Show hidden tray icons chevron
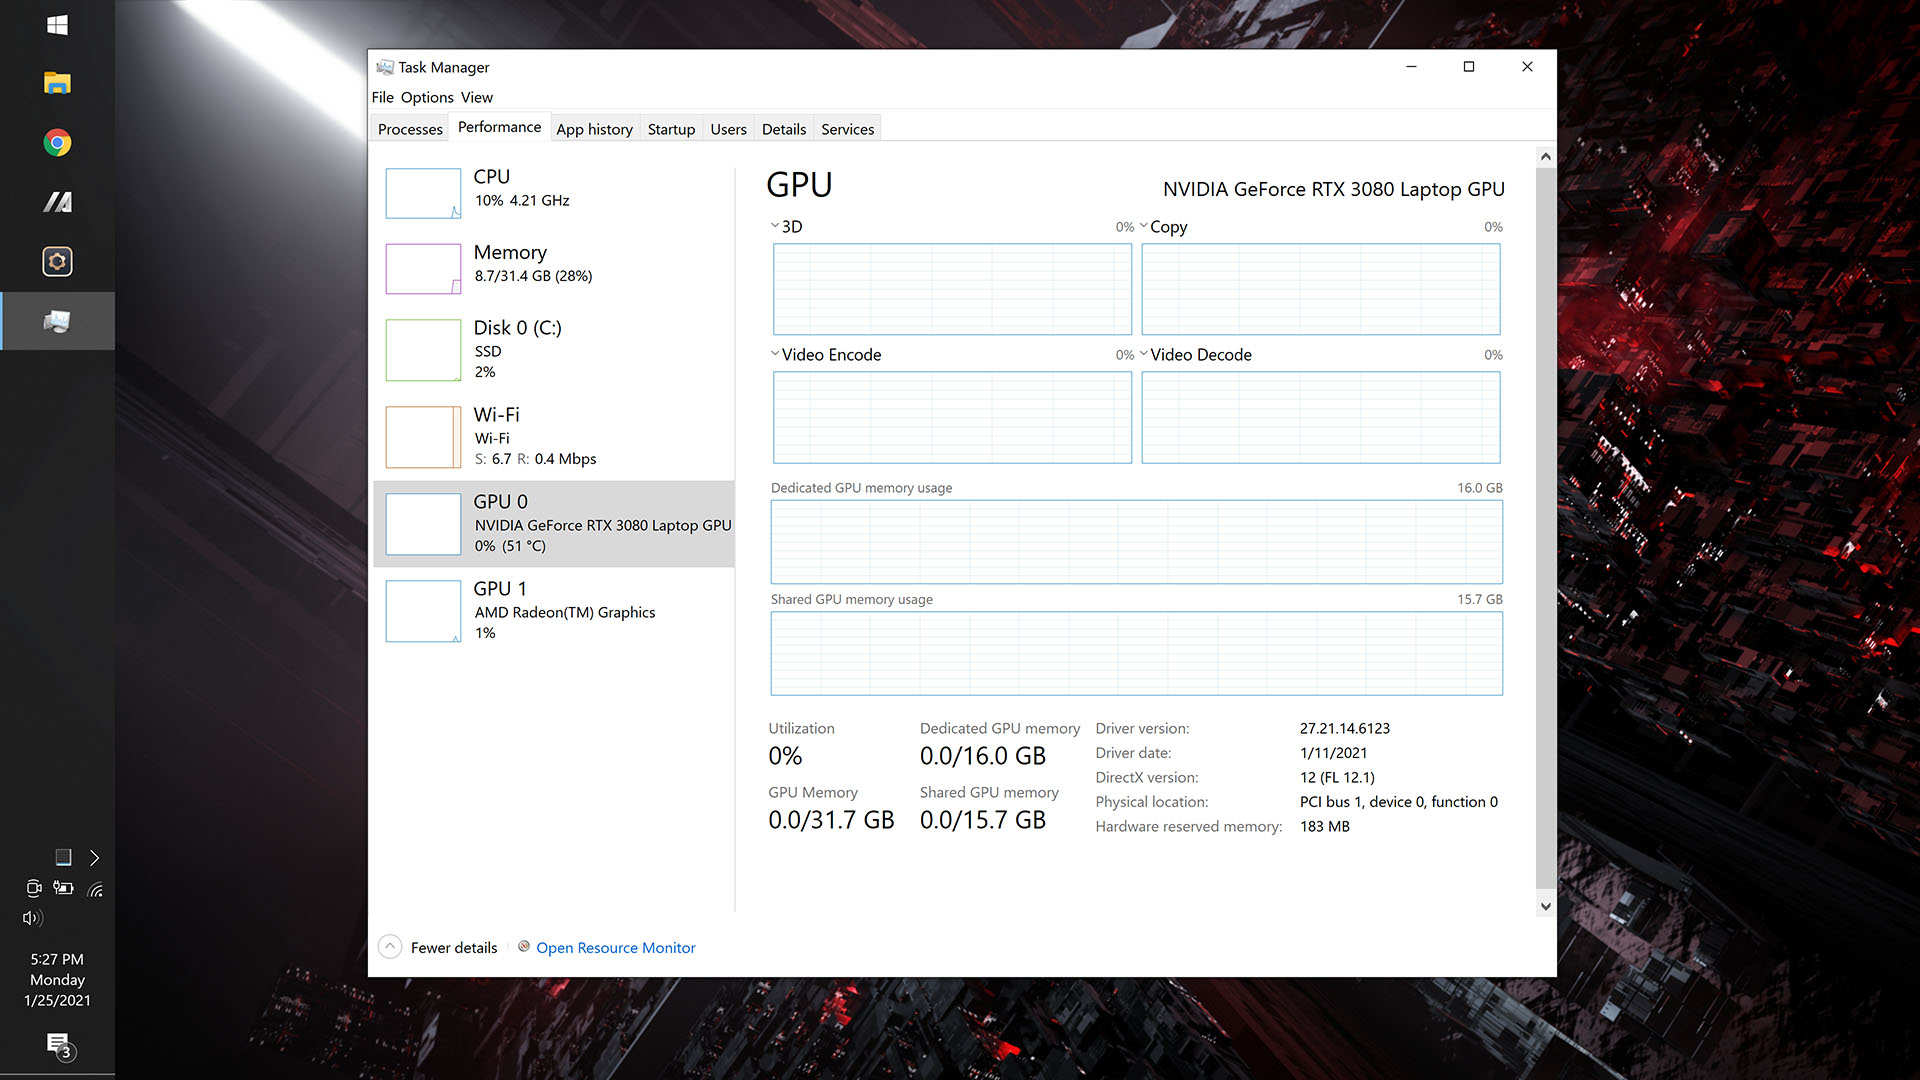Image resolution: width=1920 pixels, height=1080 pixels. coord(94,858)
